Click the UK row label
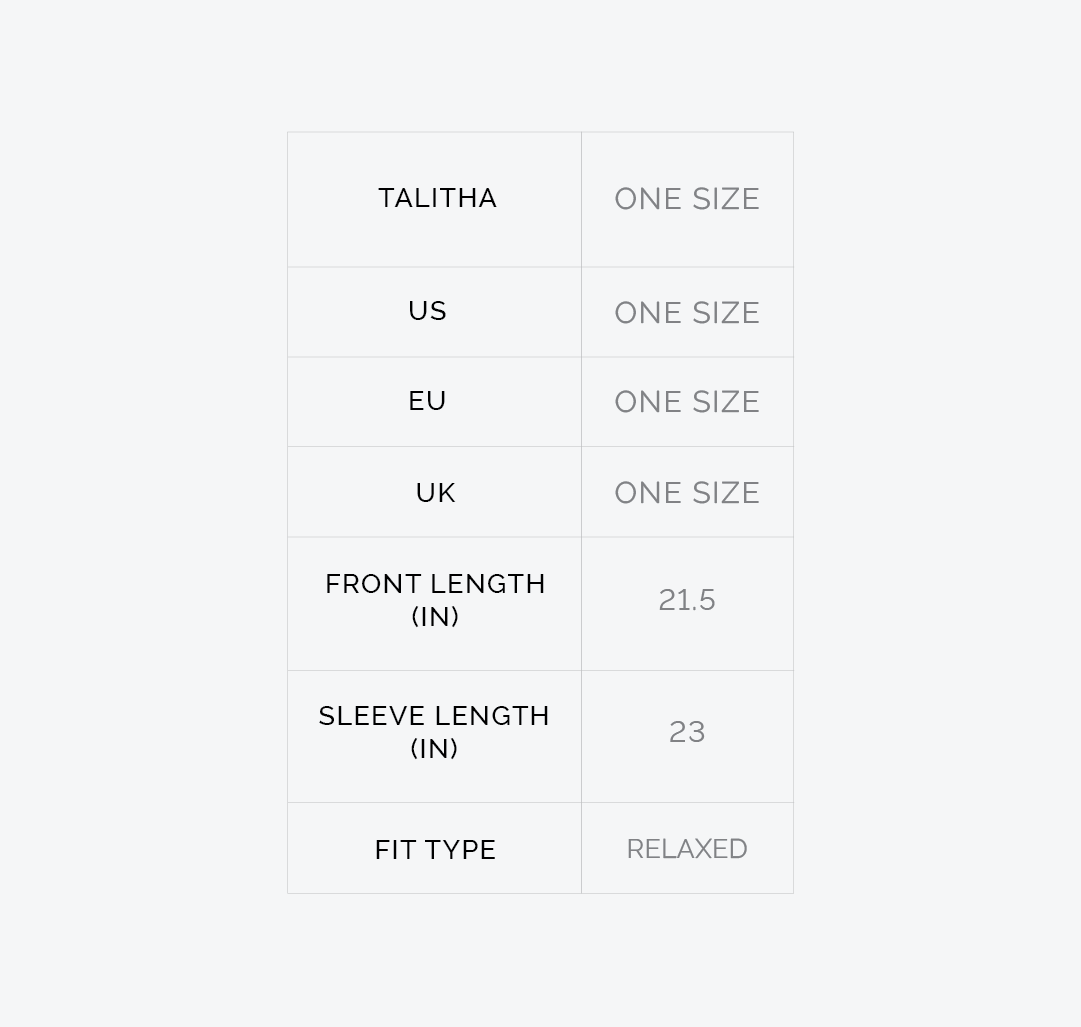The height and width of the screenshot is (1027, 1081). [435, 493]
